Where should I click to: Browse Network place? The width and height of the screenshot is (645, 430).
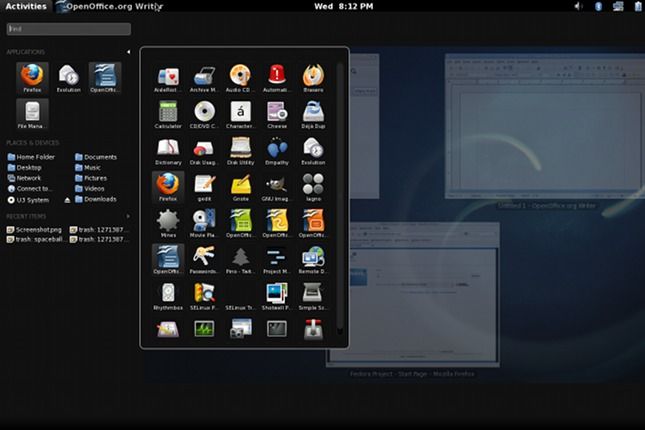pyautogui.click(x=24, y=178)
